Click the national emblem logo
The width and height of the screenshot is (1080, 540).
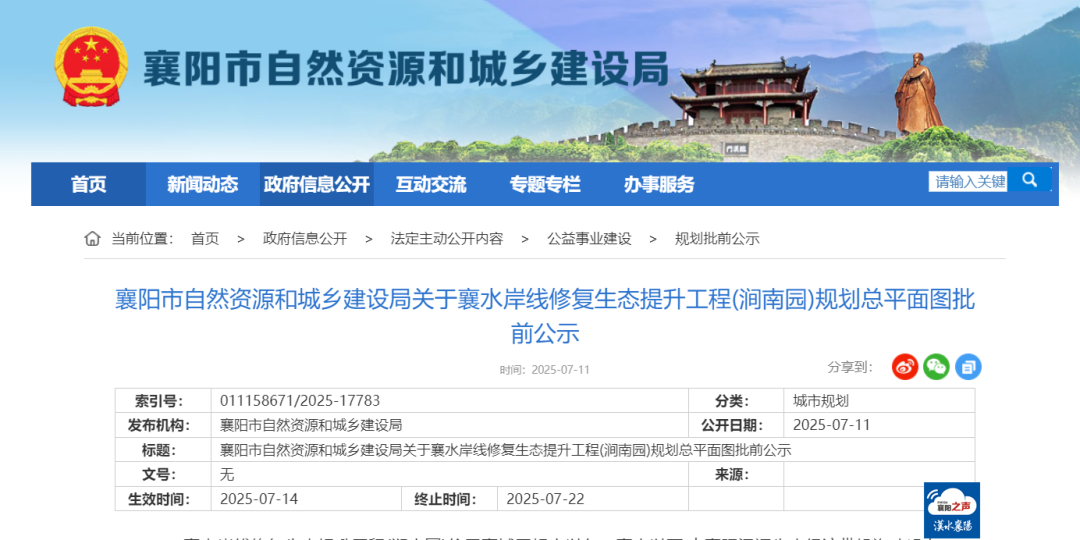91,67
